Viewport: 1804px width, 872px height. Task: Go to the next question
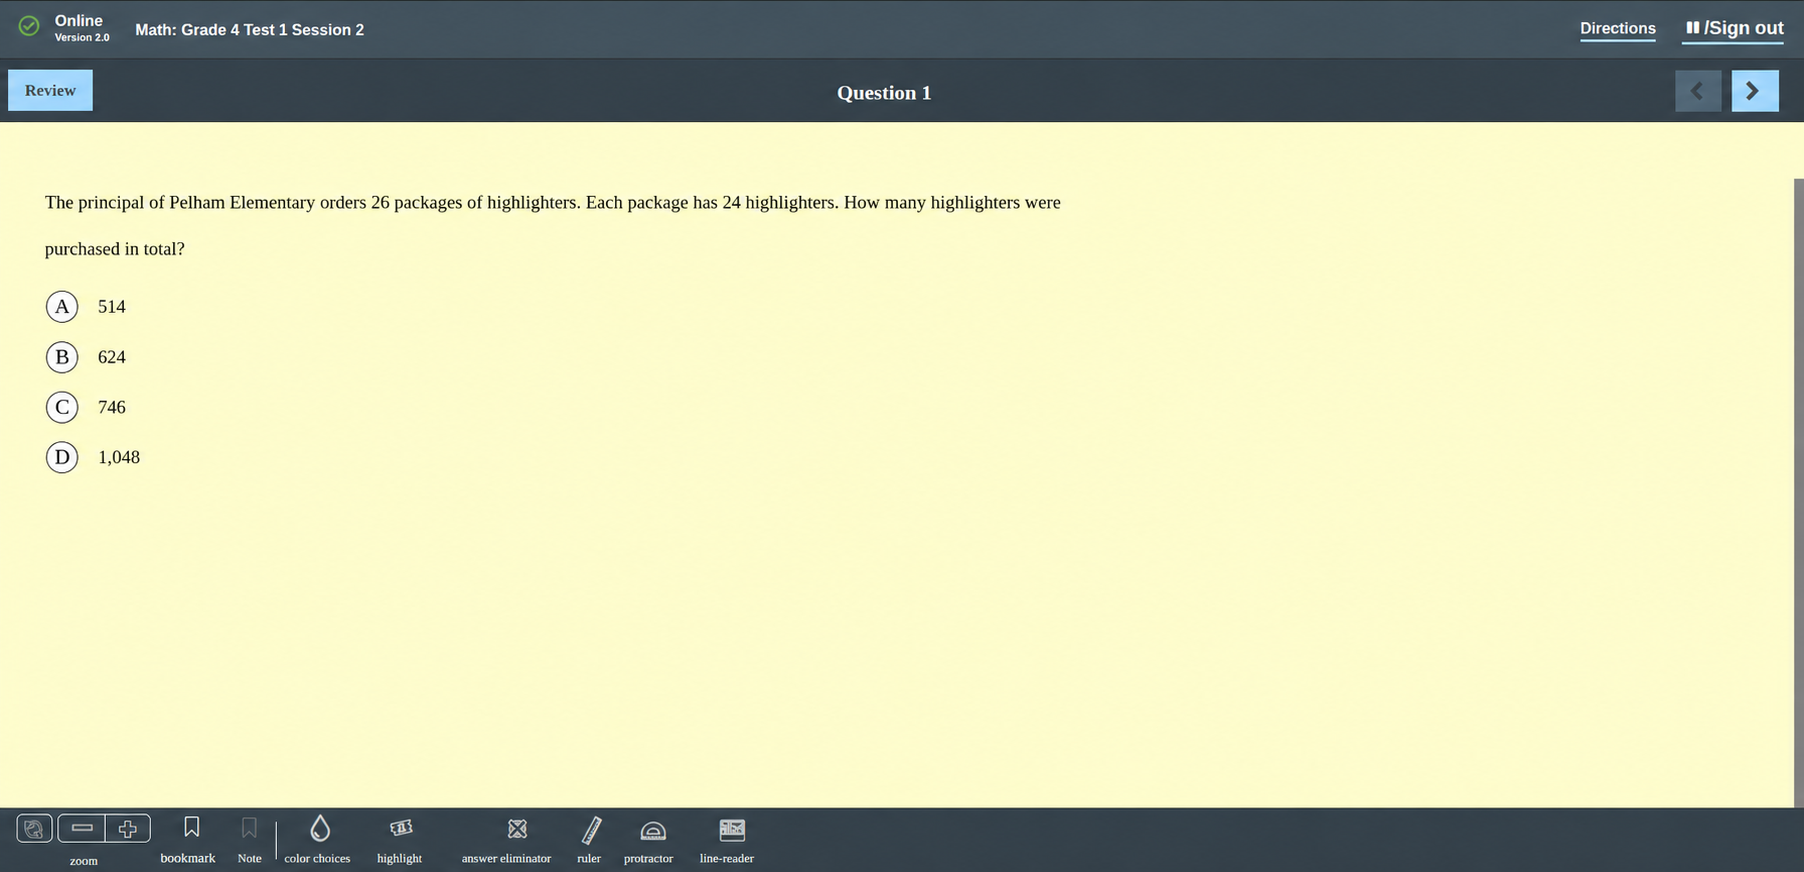1755,91
